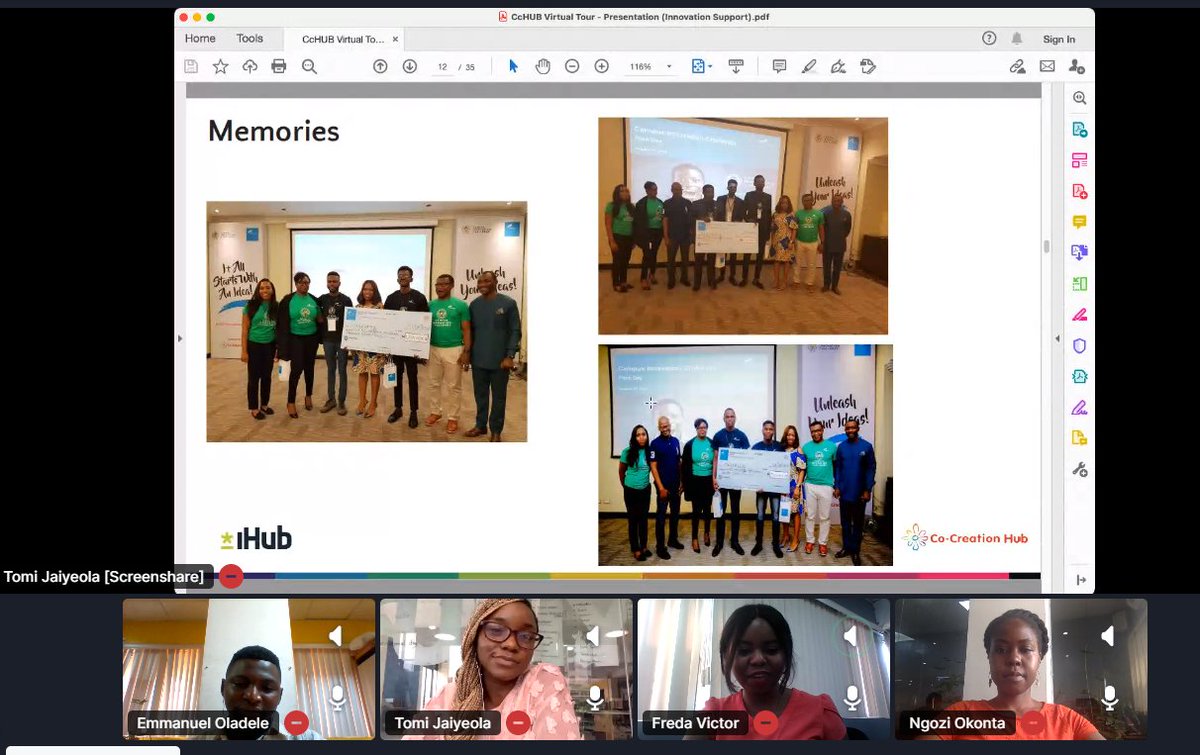
Task: Go to next page with down arrow
Action: [410, 66]
